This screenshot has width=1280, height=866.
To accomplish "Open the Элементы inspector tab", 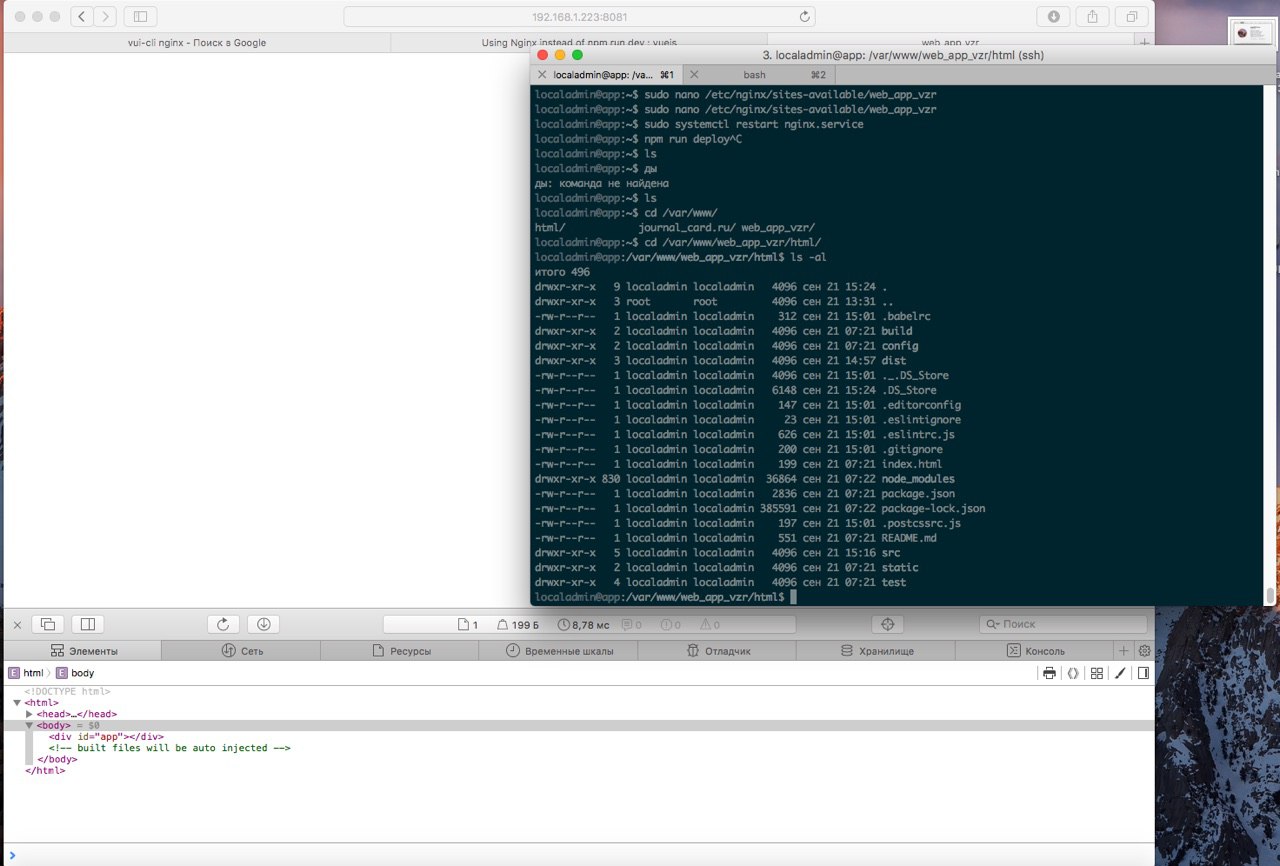I will (85, 651).
